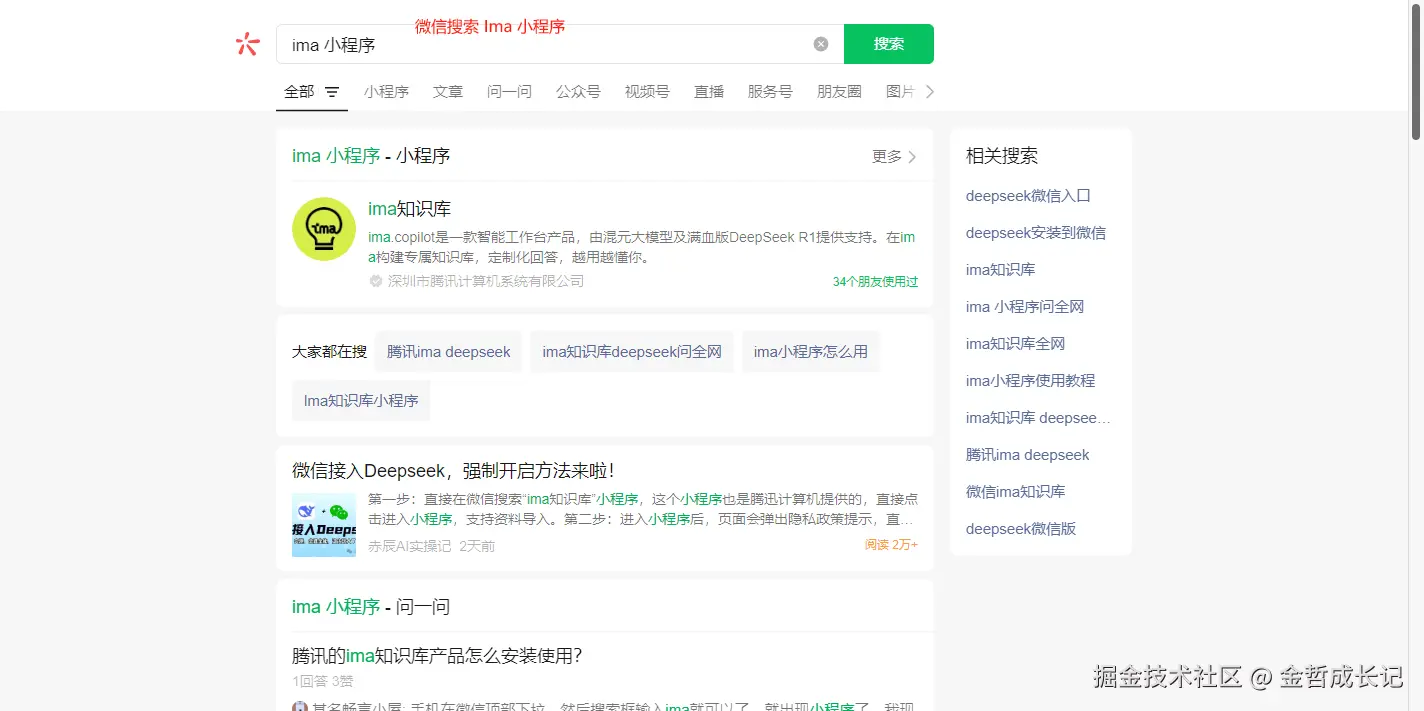Switch to the 朋友圈 tab
The image size is (1424, 711).
pos(839,91)
